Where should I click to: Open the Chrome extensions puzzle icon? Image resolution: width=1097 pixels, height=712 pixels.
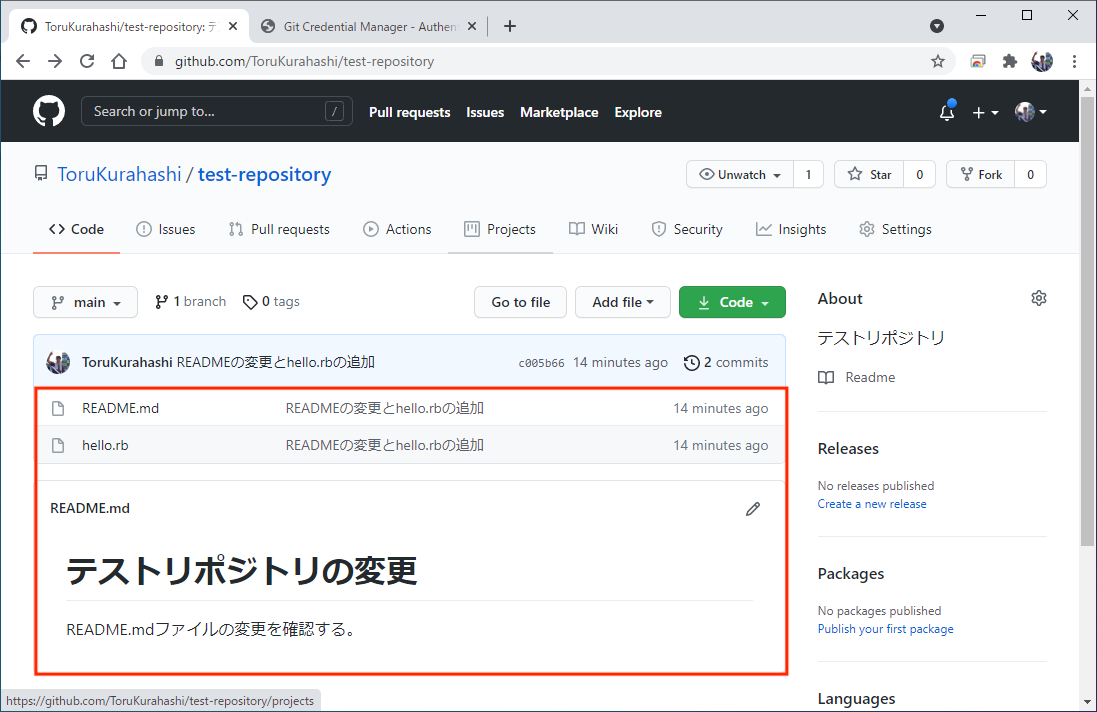pos(1010,62)
